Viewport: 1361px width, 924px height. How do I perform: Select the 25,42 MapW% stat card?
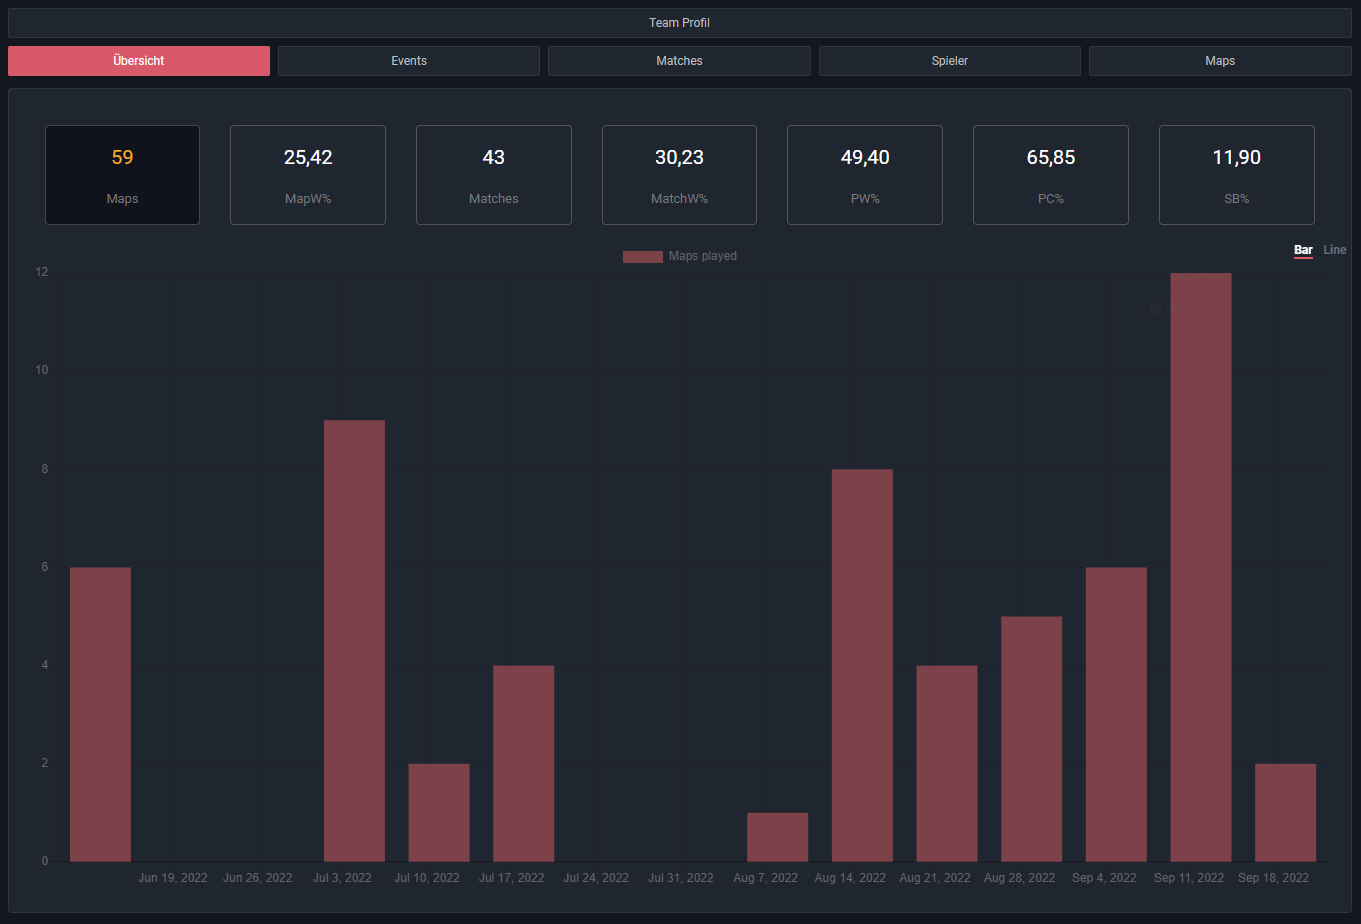[308, 175]
